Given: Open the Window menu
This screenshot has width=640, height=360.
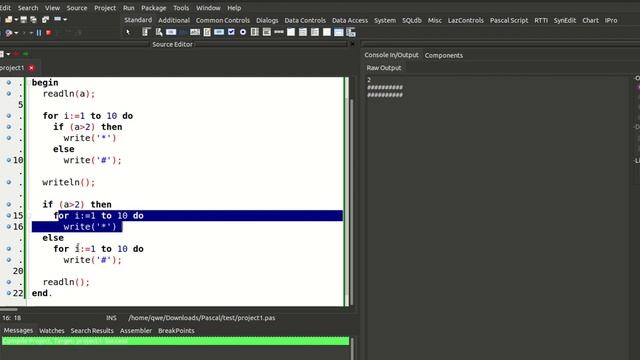Looking at the screenshot, I should click(x=208, y=8).
